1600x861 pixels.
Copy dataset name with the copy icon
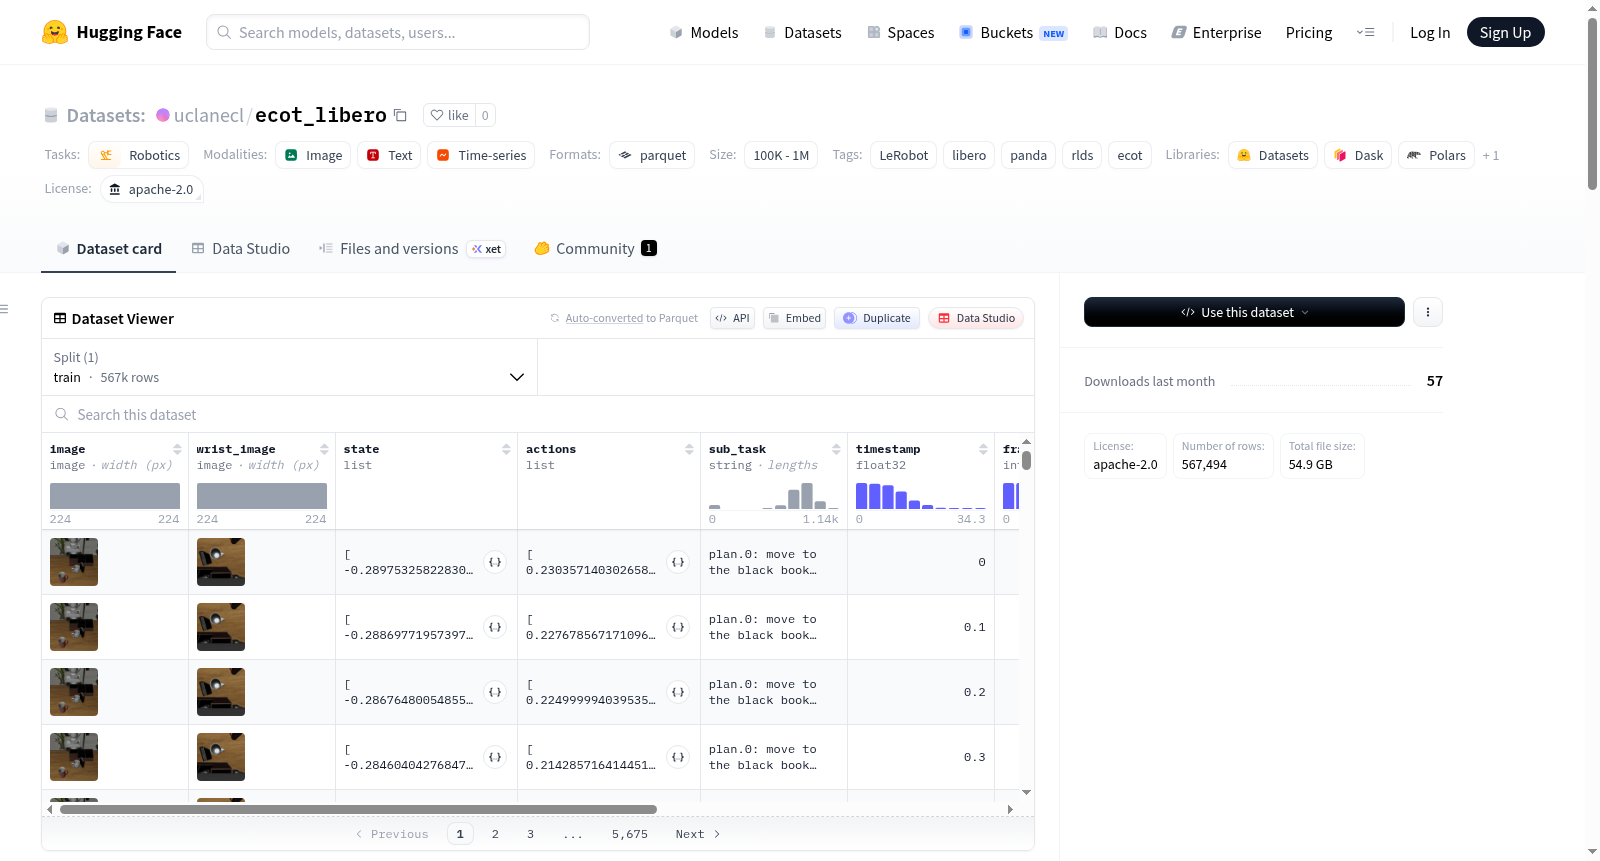pos(400,115)
